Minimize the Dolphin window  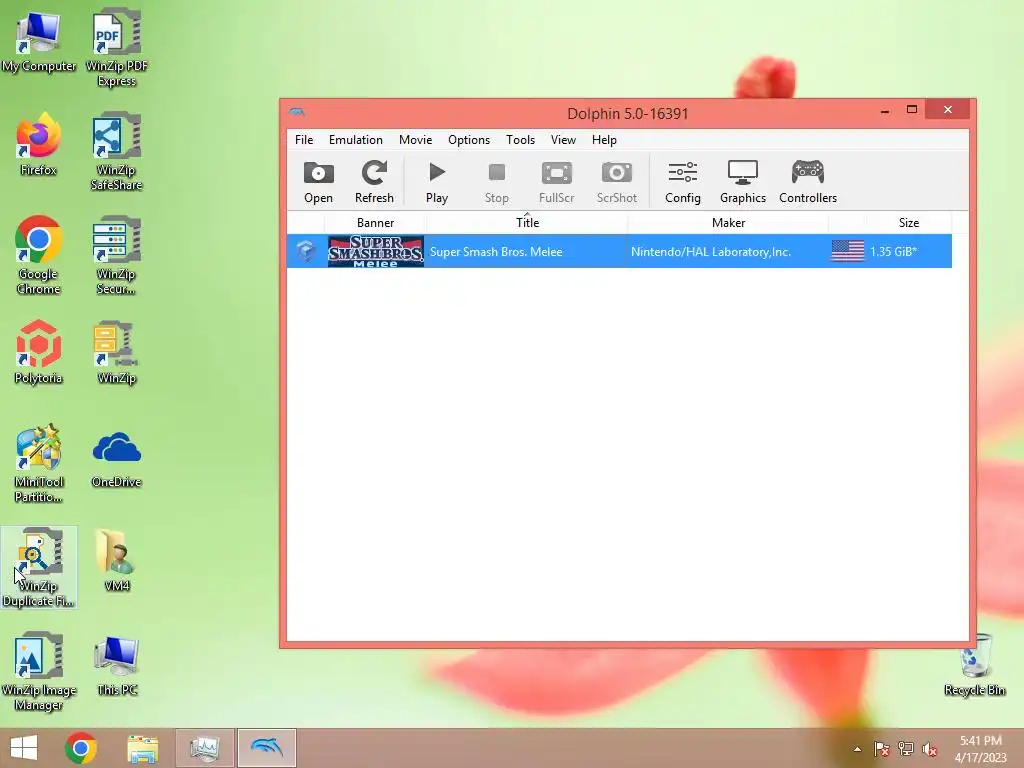tap(885, 111)
